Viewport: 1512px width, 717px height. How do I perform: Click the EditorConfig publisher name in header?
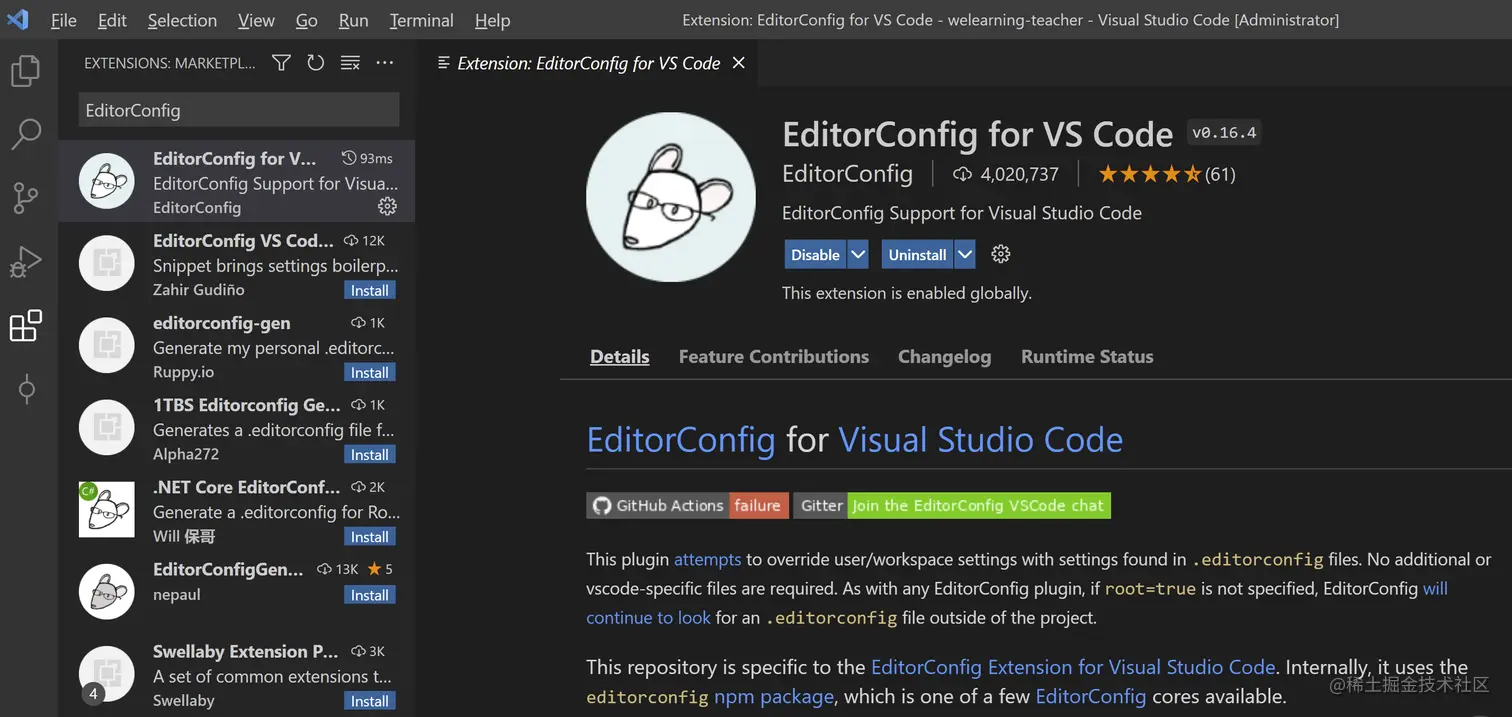point(848,174)
